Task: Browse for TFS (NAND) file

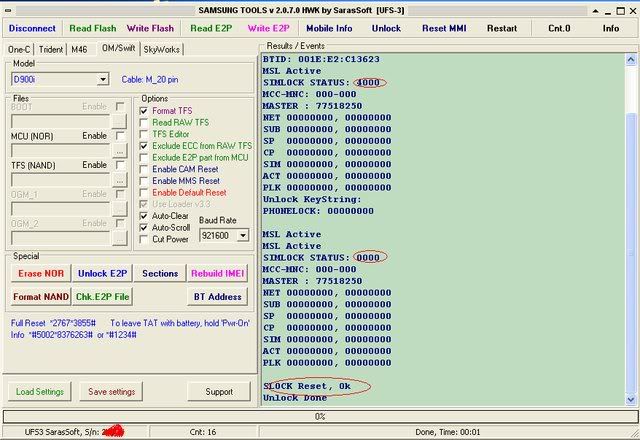Action: [x=120, y=180]
